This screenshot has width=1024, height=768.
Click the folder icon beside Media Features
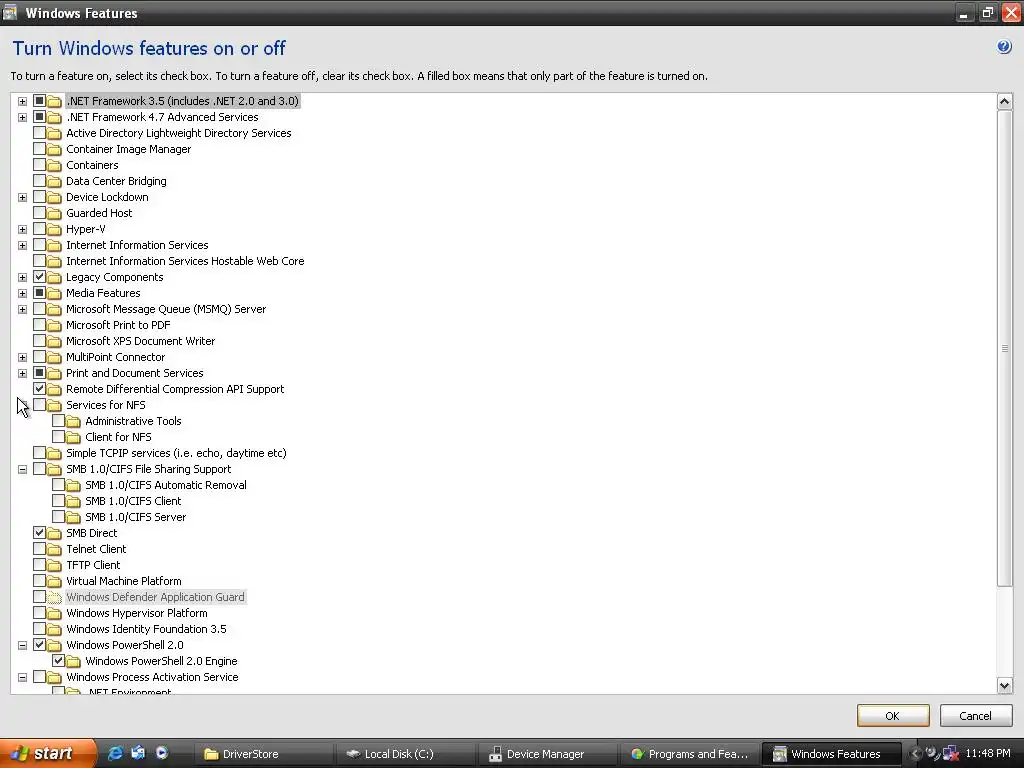tap(54, 293)
